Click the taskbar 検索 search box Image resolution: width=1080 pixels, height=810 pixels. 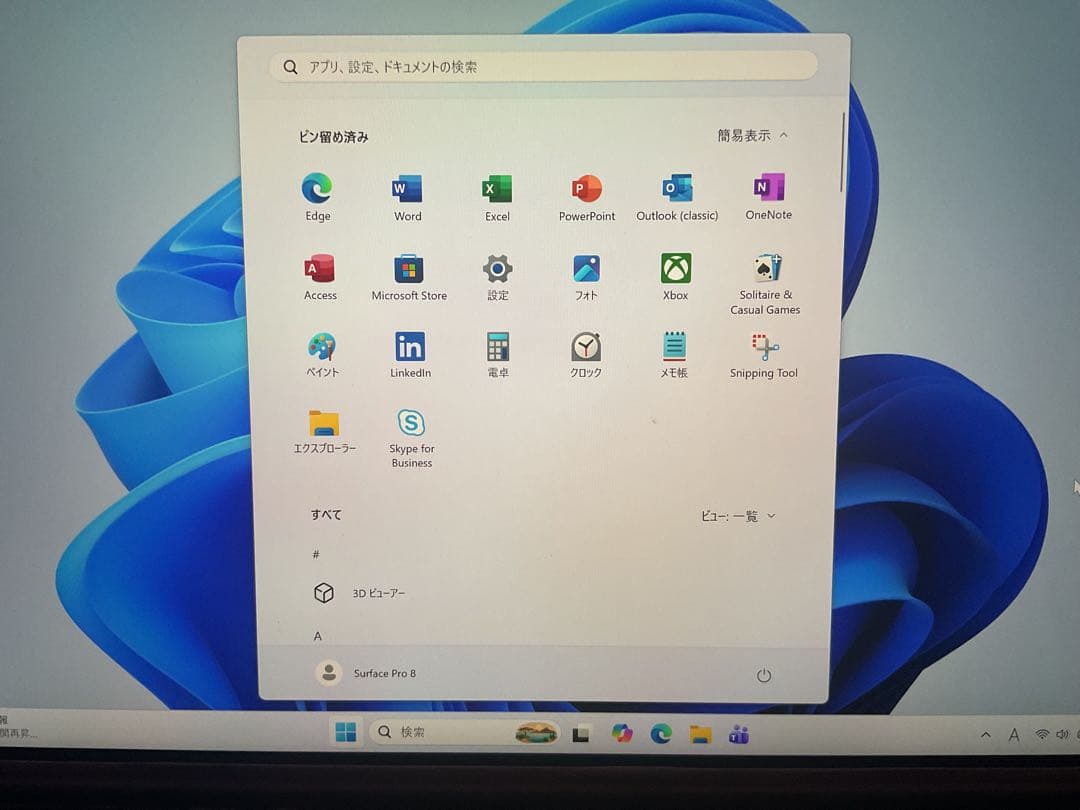pos(464,732)
